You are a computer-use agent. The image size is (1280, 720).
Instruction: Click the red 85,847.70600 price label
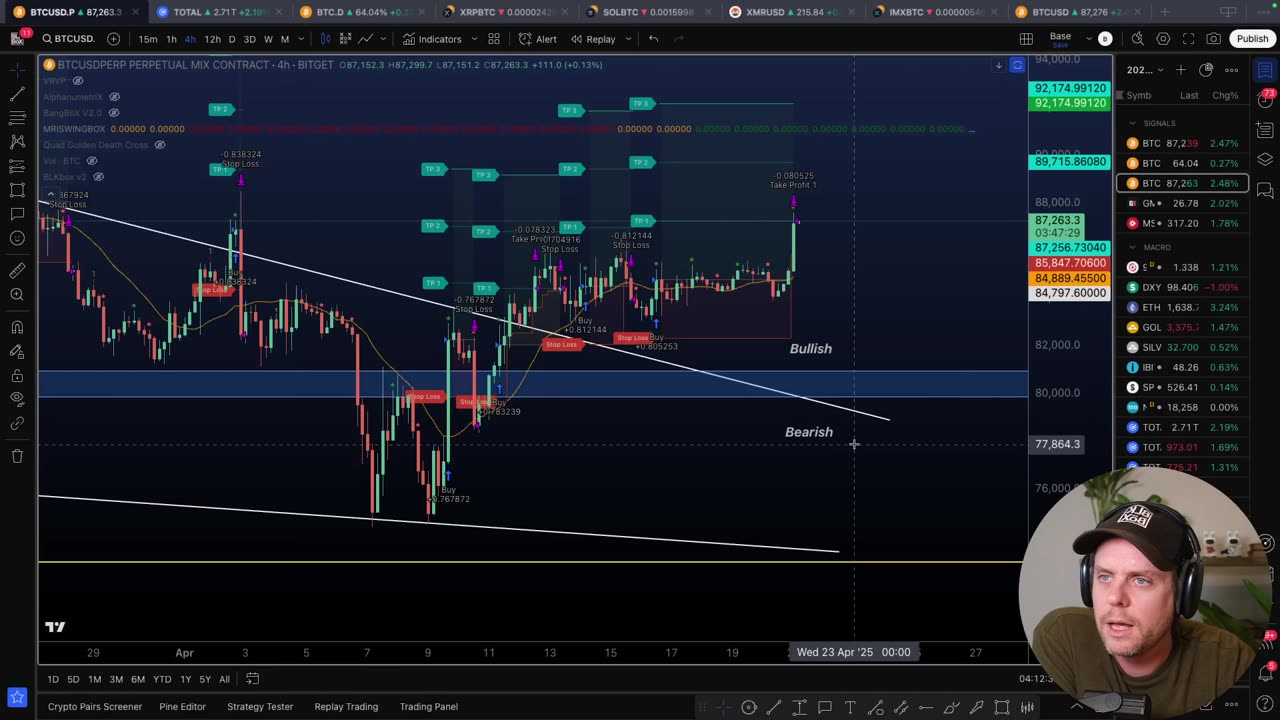click(1069, 263)
